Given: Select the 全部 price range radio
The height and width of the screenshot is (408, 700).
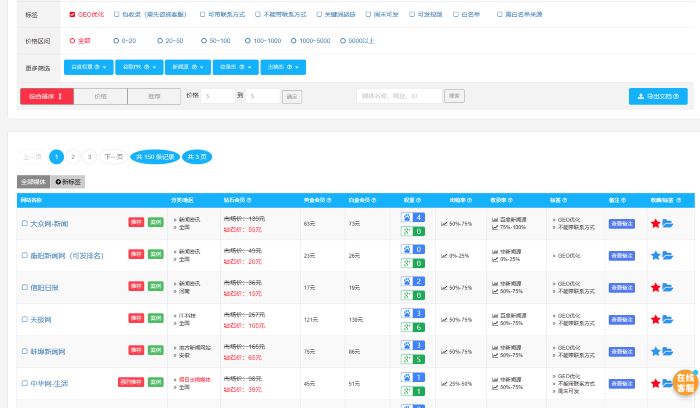Looking at the screenshot, I should 72,41.
